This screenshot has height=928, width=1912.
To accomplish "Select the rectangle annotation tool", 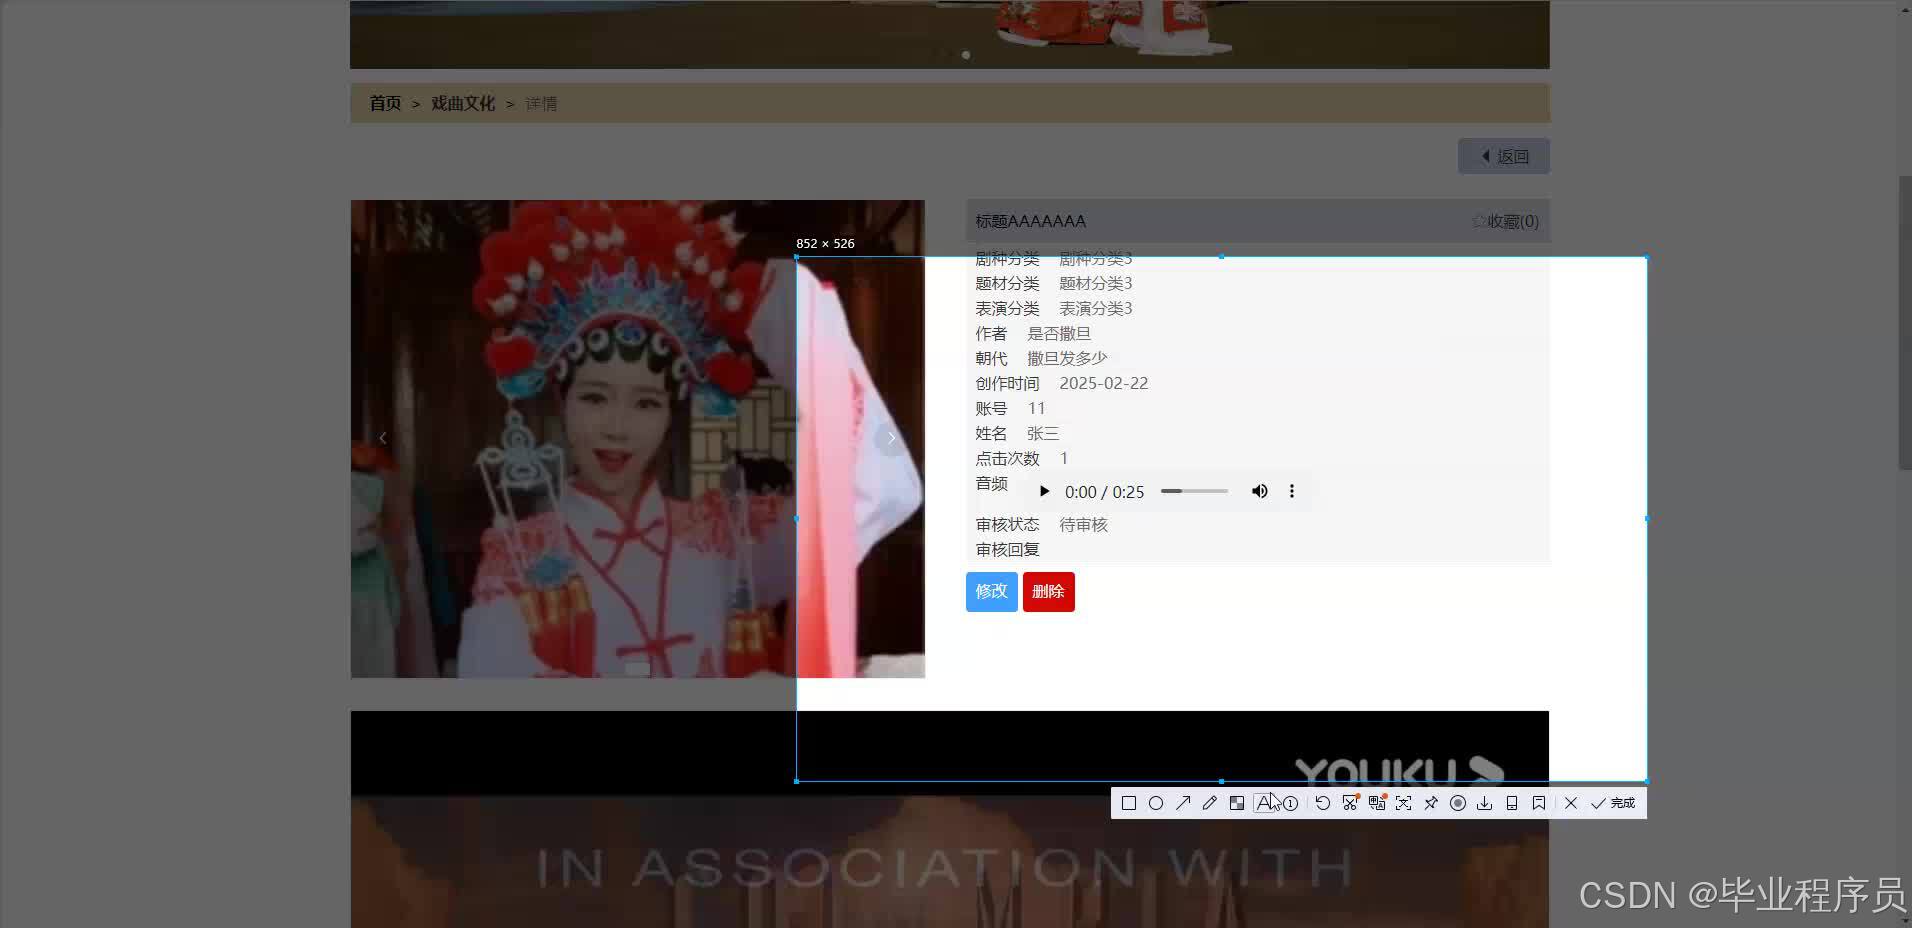I will coord(1129,803).
